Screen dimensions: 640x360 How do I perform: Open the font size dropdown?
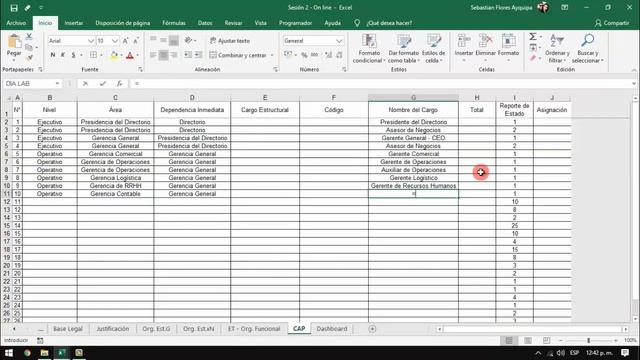click(x=115, y=41)
